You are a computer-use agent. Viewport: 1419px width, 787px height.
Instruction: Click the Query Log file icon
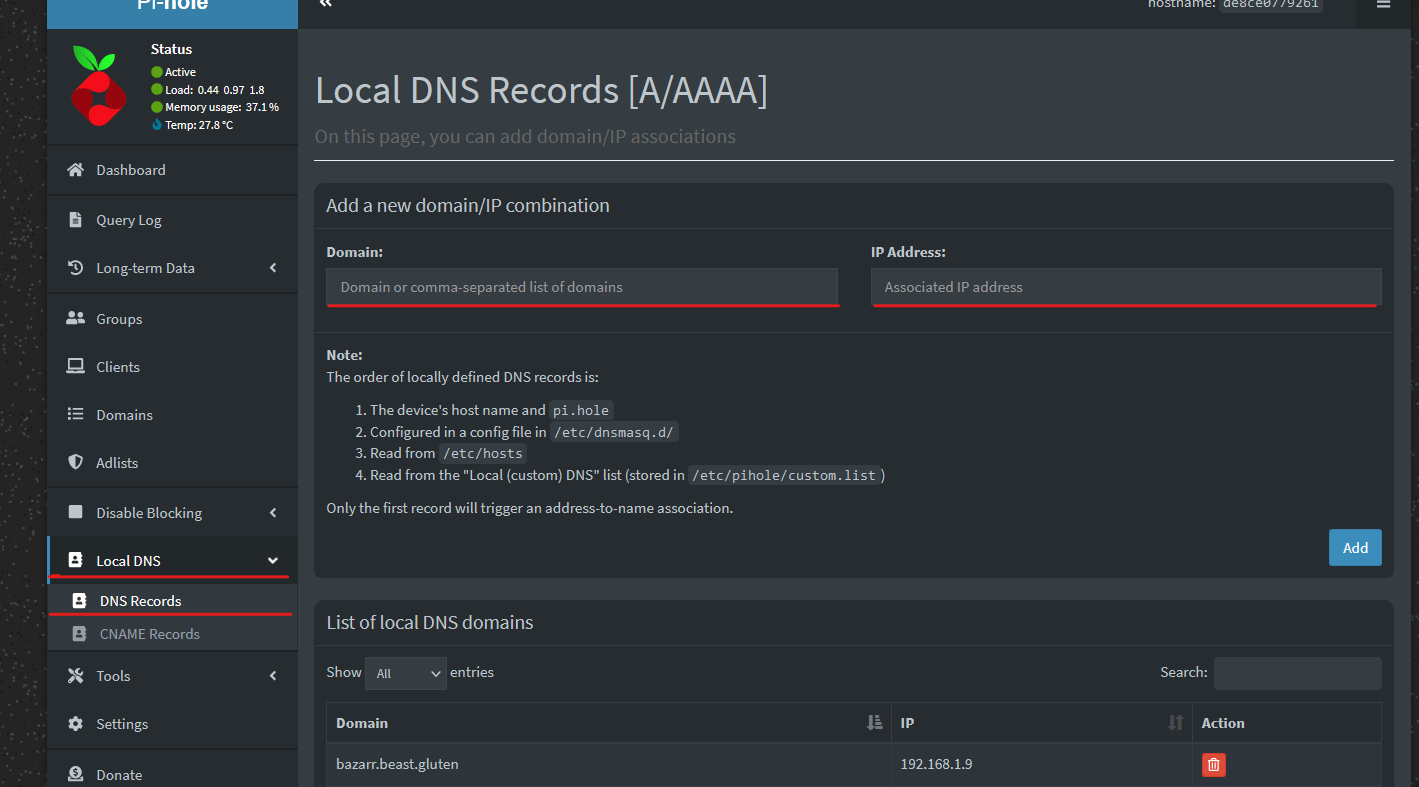pyautogui.click(x=75, y=219)
